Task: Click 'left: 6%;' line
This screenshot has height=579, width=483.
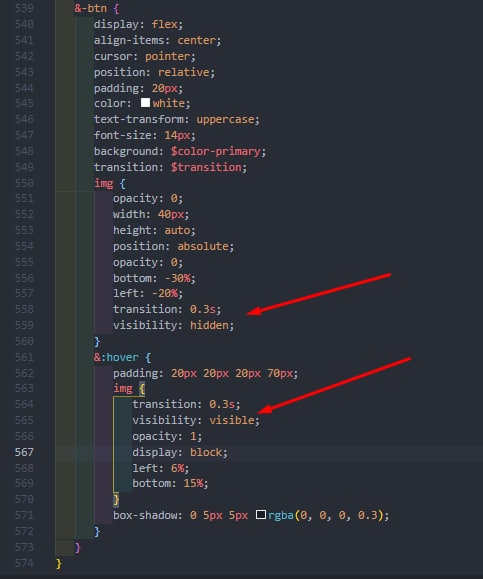Action: (x=161, y=468)
